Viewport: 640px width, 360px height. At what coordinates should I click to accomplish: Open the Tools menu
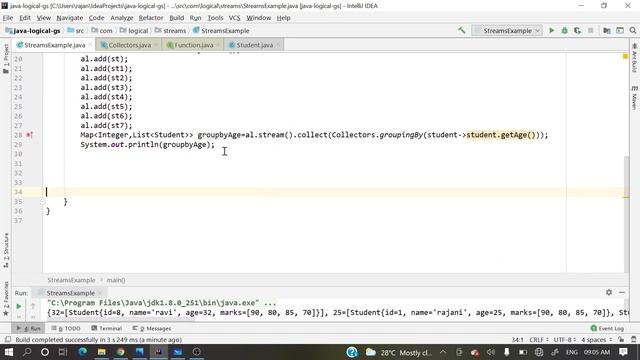point(215,18)
